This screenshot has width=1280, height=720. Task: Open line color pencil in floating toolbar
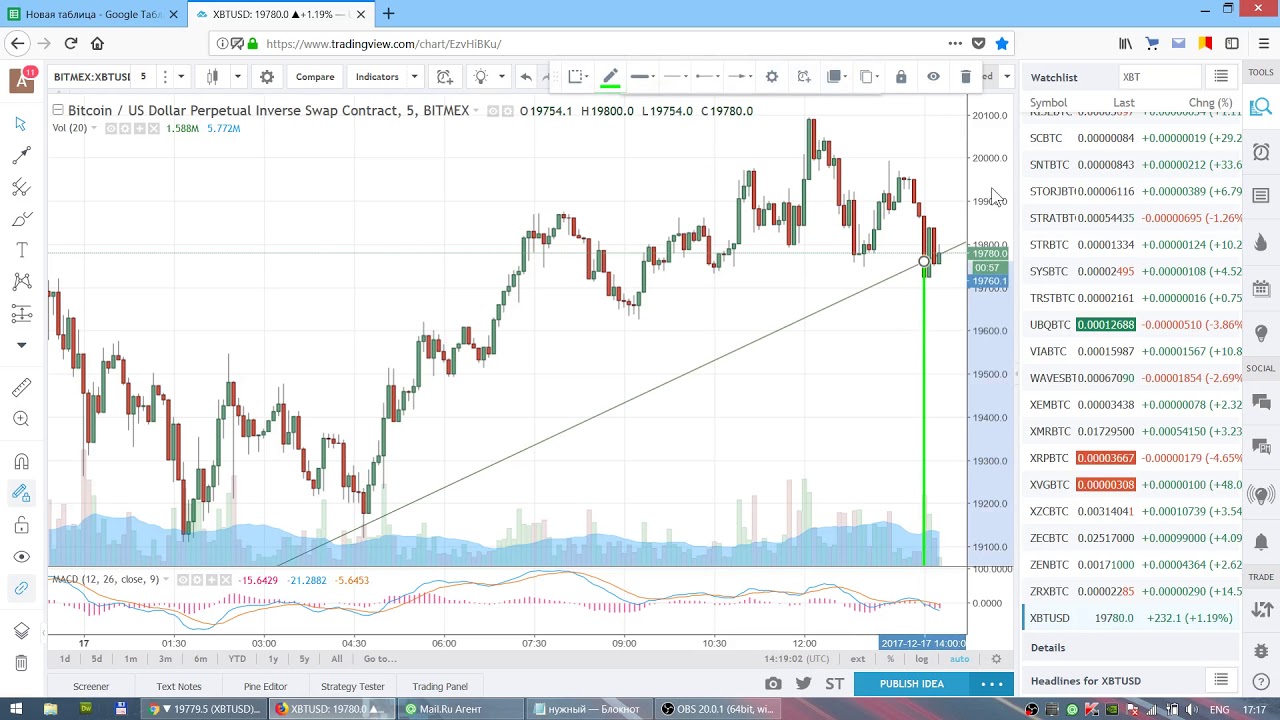coord(610,77)
